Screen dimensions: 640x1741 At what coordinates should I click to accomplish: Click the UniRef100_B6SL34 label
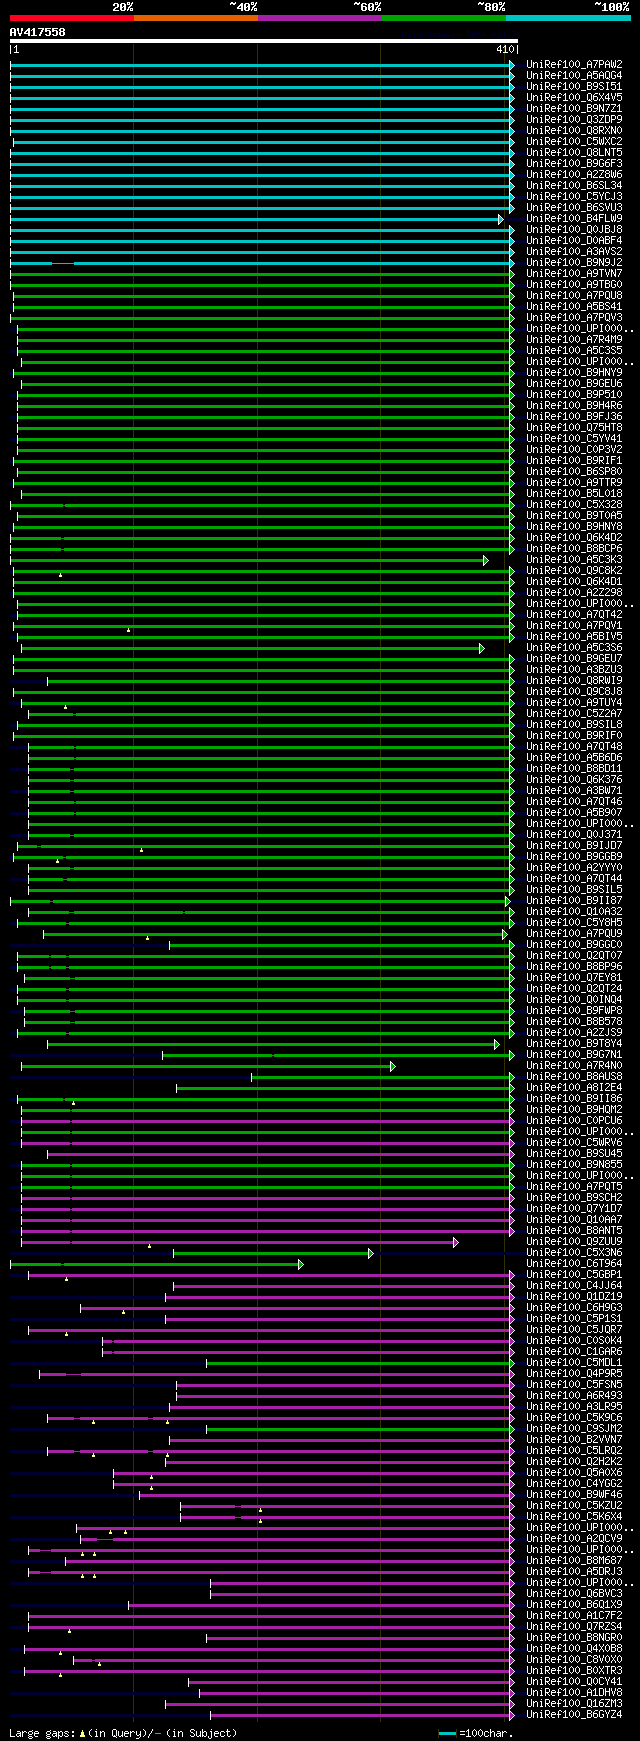click(x=574, y=186)
